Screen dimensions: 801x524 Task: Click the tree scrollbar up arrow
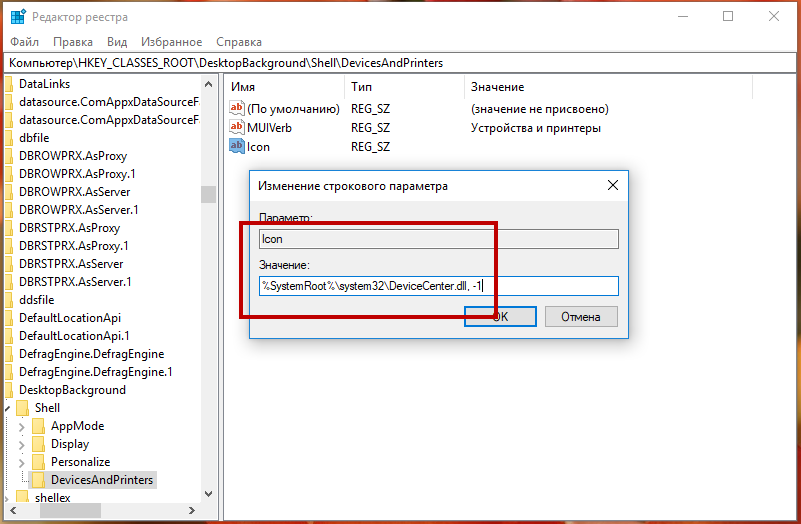[208, 84]
